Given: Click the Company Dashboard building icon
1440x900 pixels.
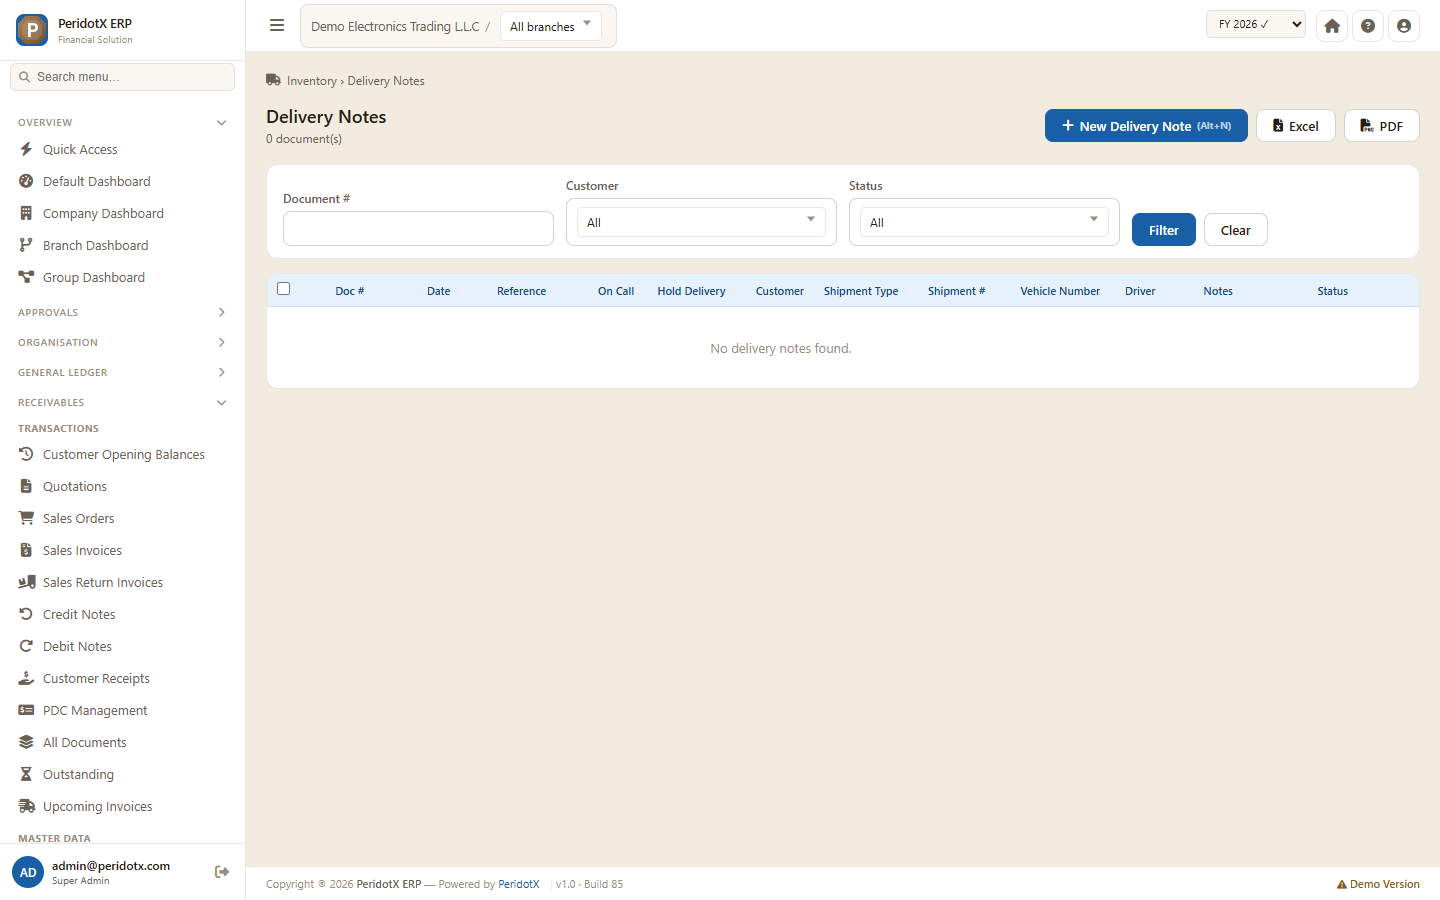Looking at the screenshot, I should 26,213.
